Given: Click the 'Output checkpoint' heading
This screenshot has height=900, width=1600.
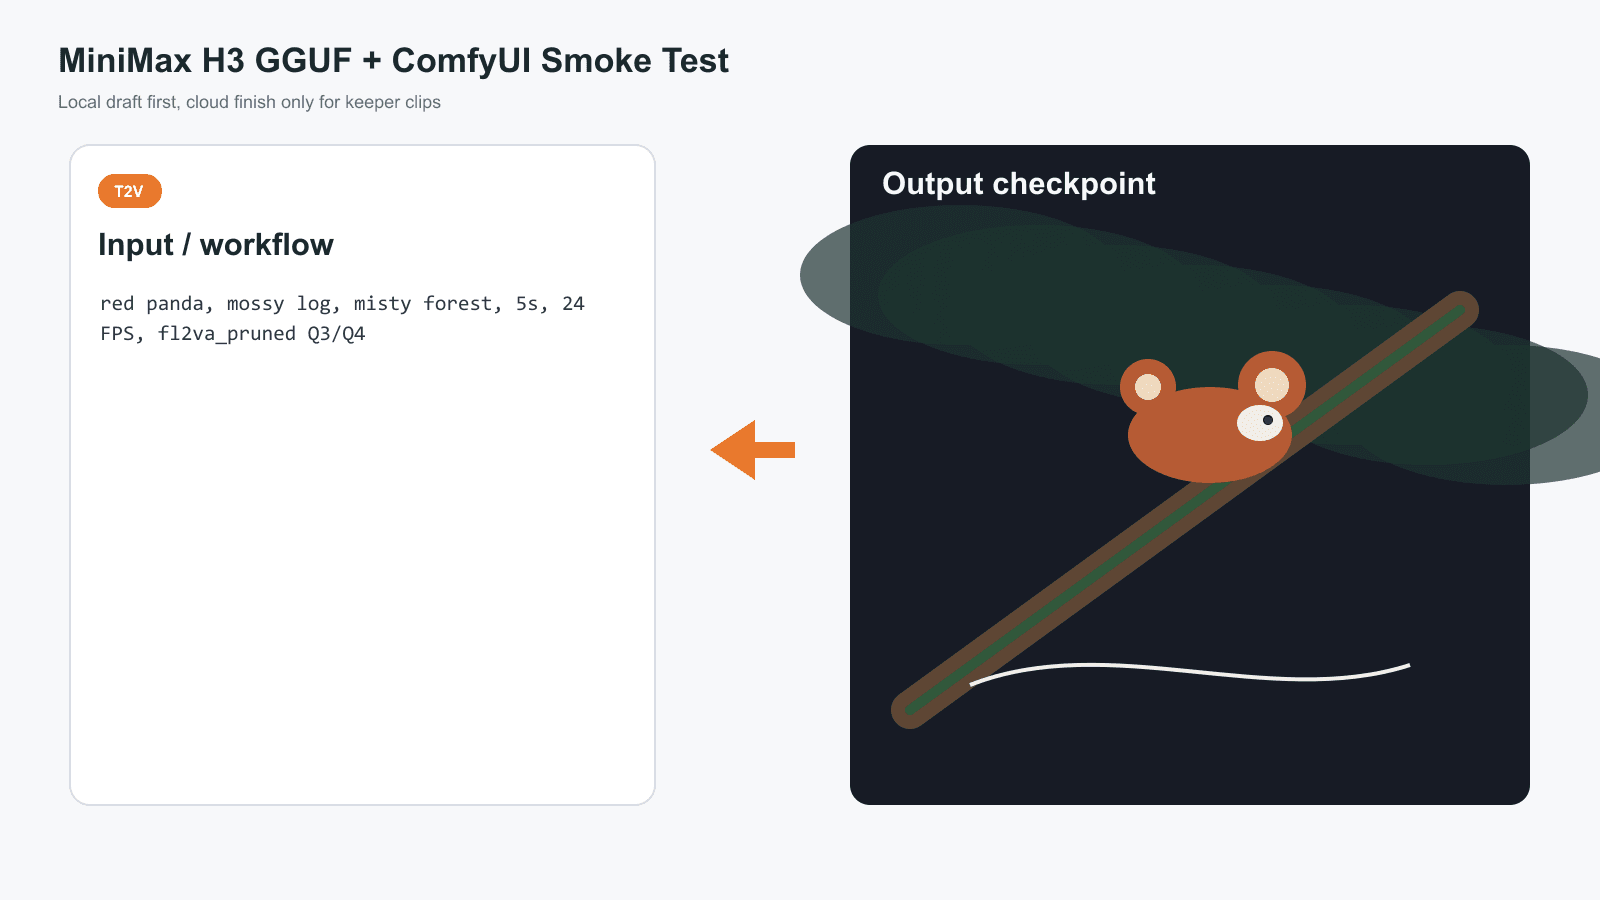Looking at the screenshot, I should point(1018,184).
